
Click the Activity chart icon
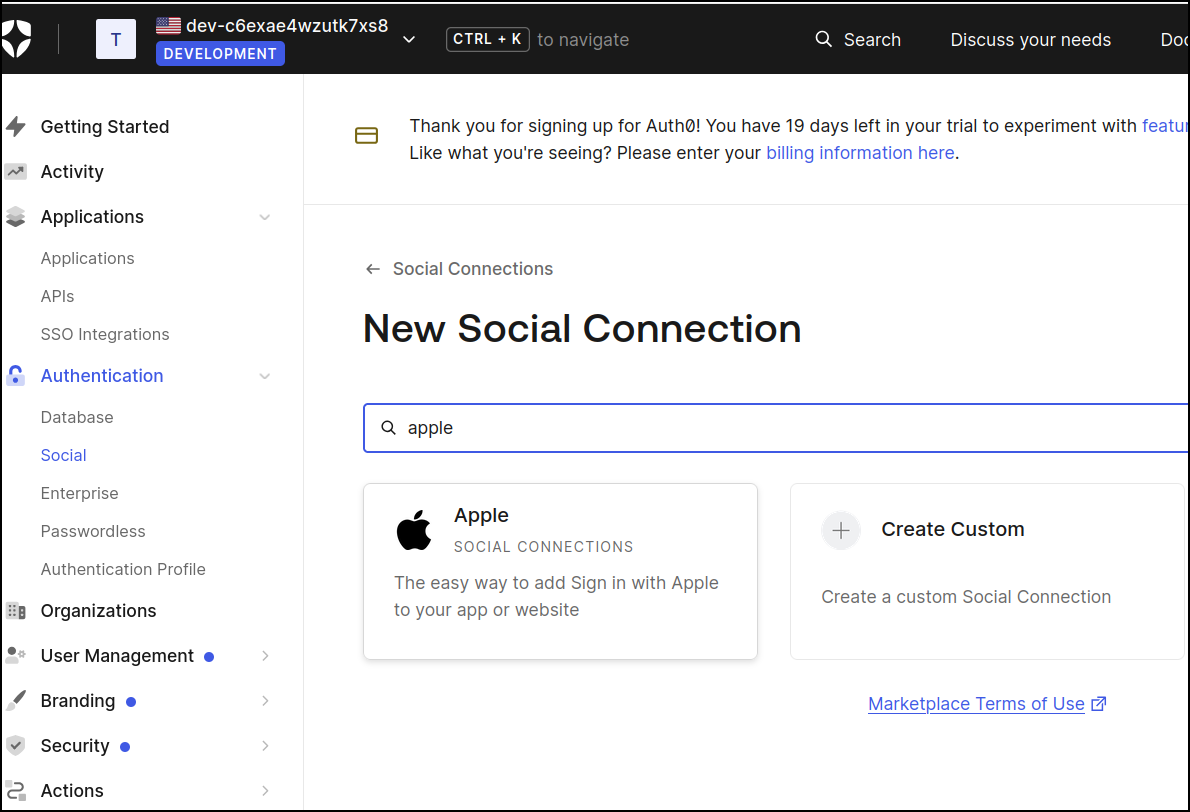16,172
